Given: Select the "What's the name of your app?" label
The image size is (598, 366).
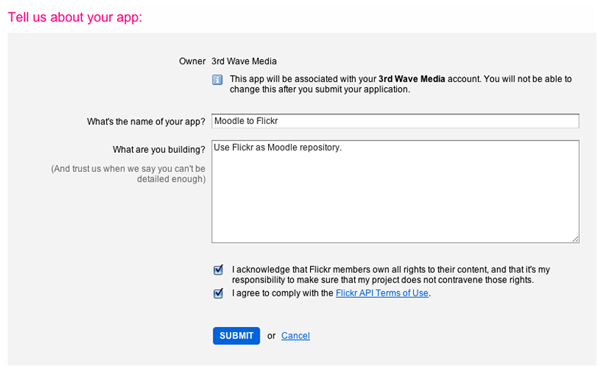Looking at the screenshot, I should point(146,122).
